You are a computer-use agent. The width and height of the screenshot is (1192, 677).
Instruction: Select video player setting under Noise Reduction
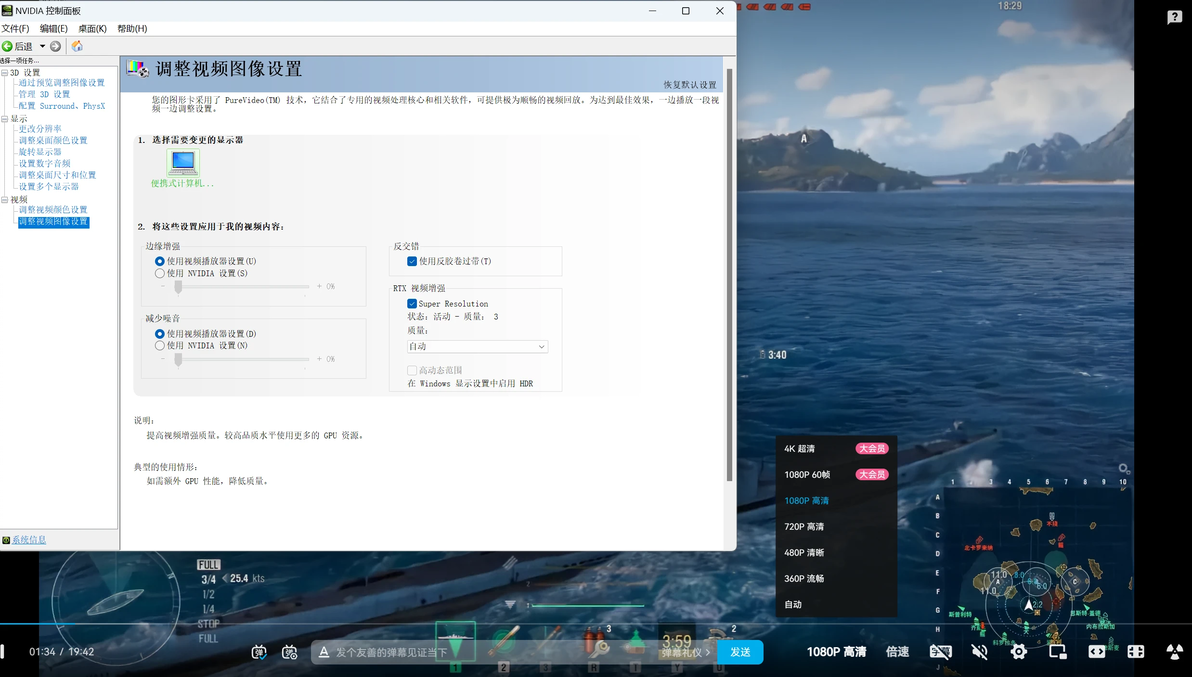tap(160, 334)
